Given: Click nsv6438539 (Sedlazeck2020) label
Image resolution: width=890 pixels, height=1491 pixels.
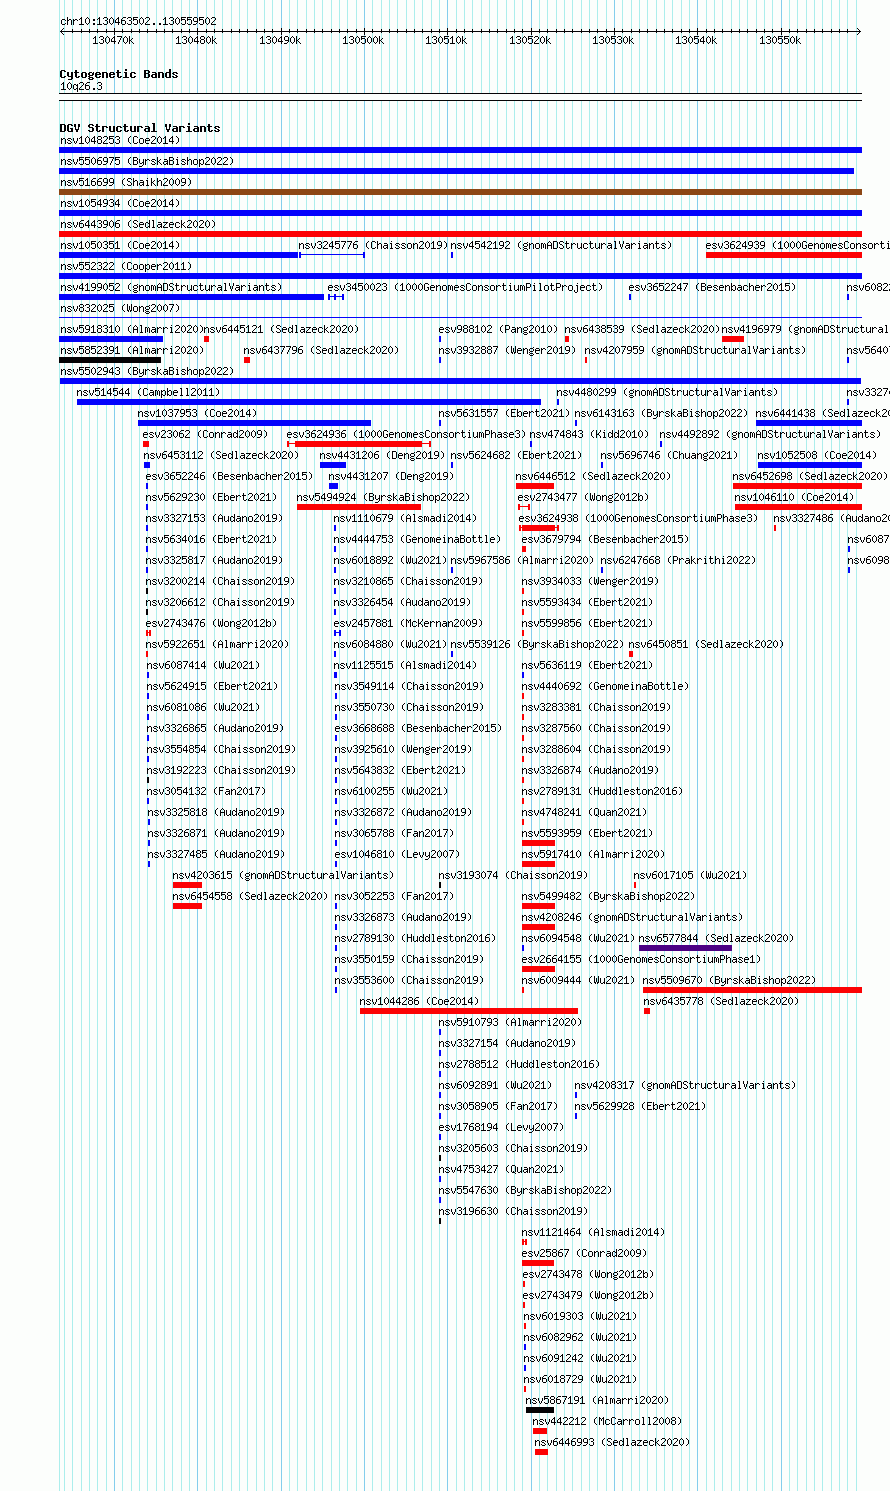Looking at the screenshot, I should click(641, 330).
